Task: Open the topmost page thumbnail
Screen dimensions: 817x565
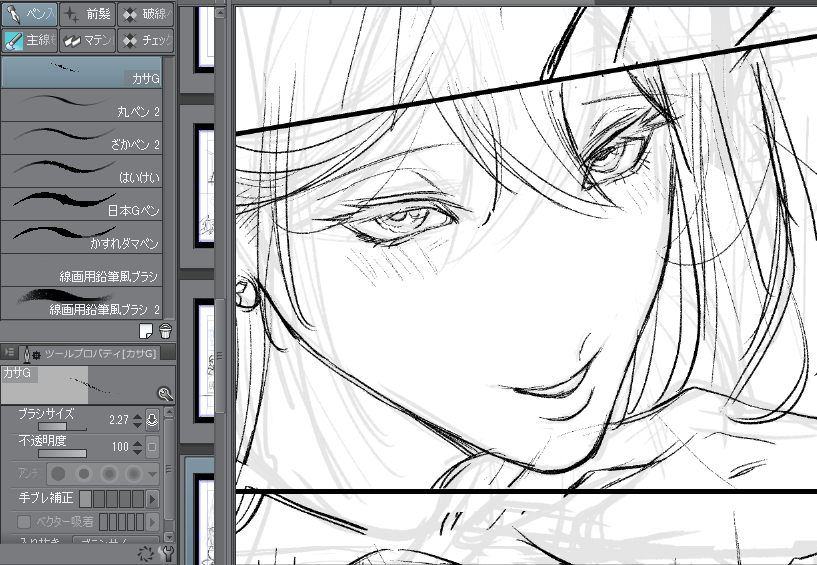Action: click(x=204, y=39)
